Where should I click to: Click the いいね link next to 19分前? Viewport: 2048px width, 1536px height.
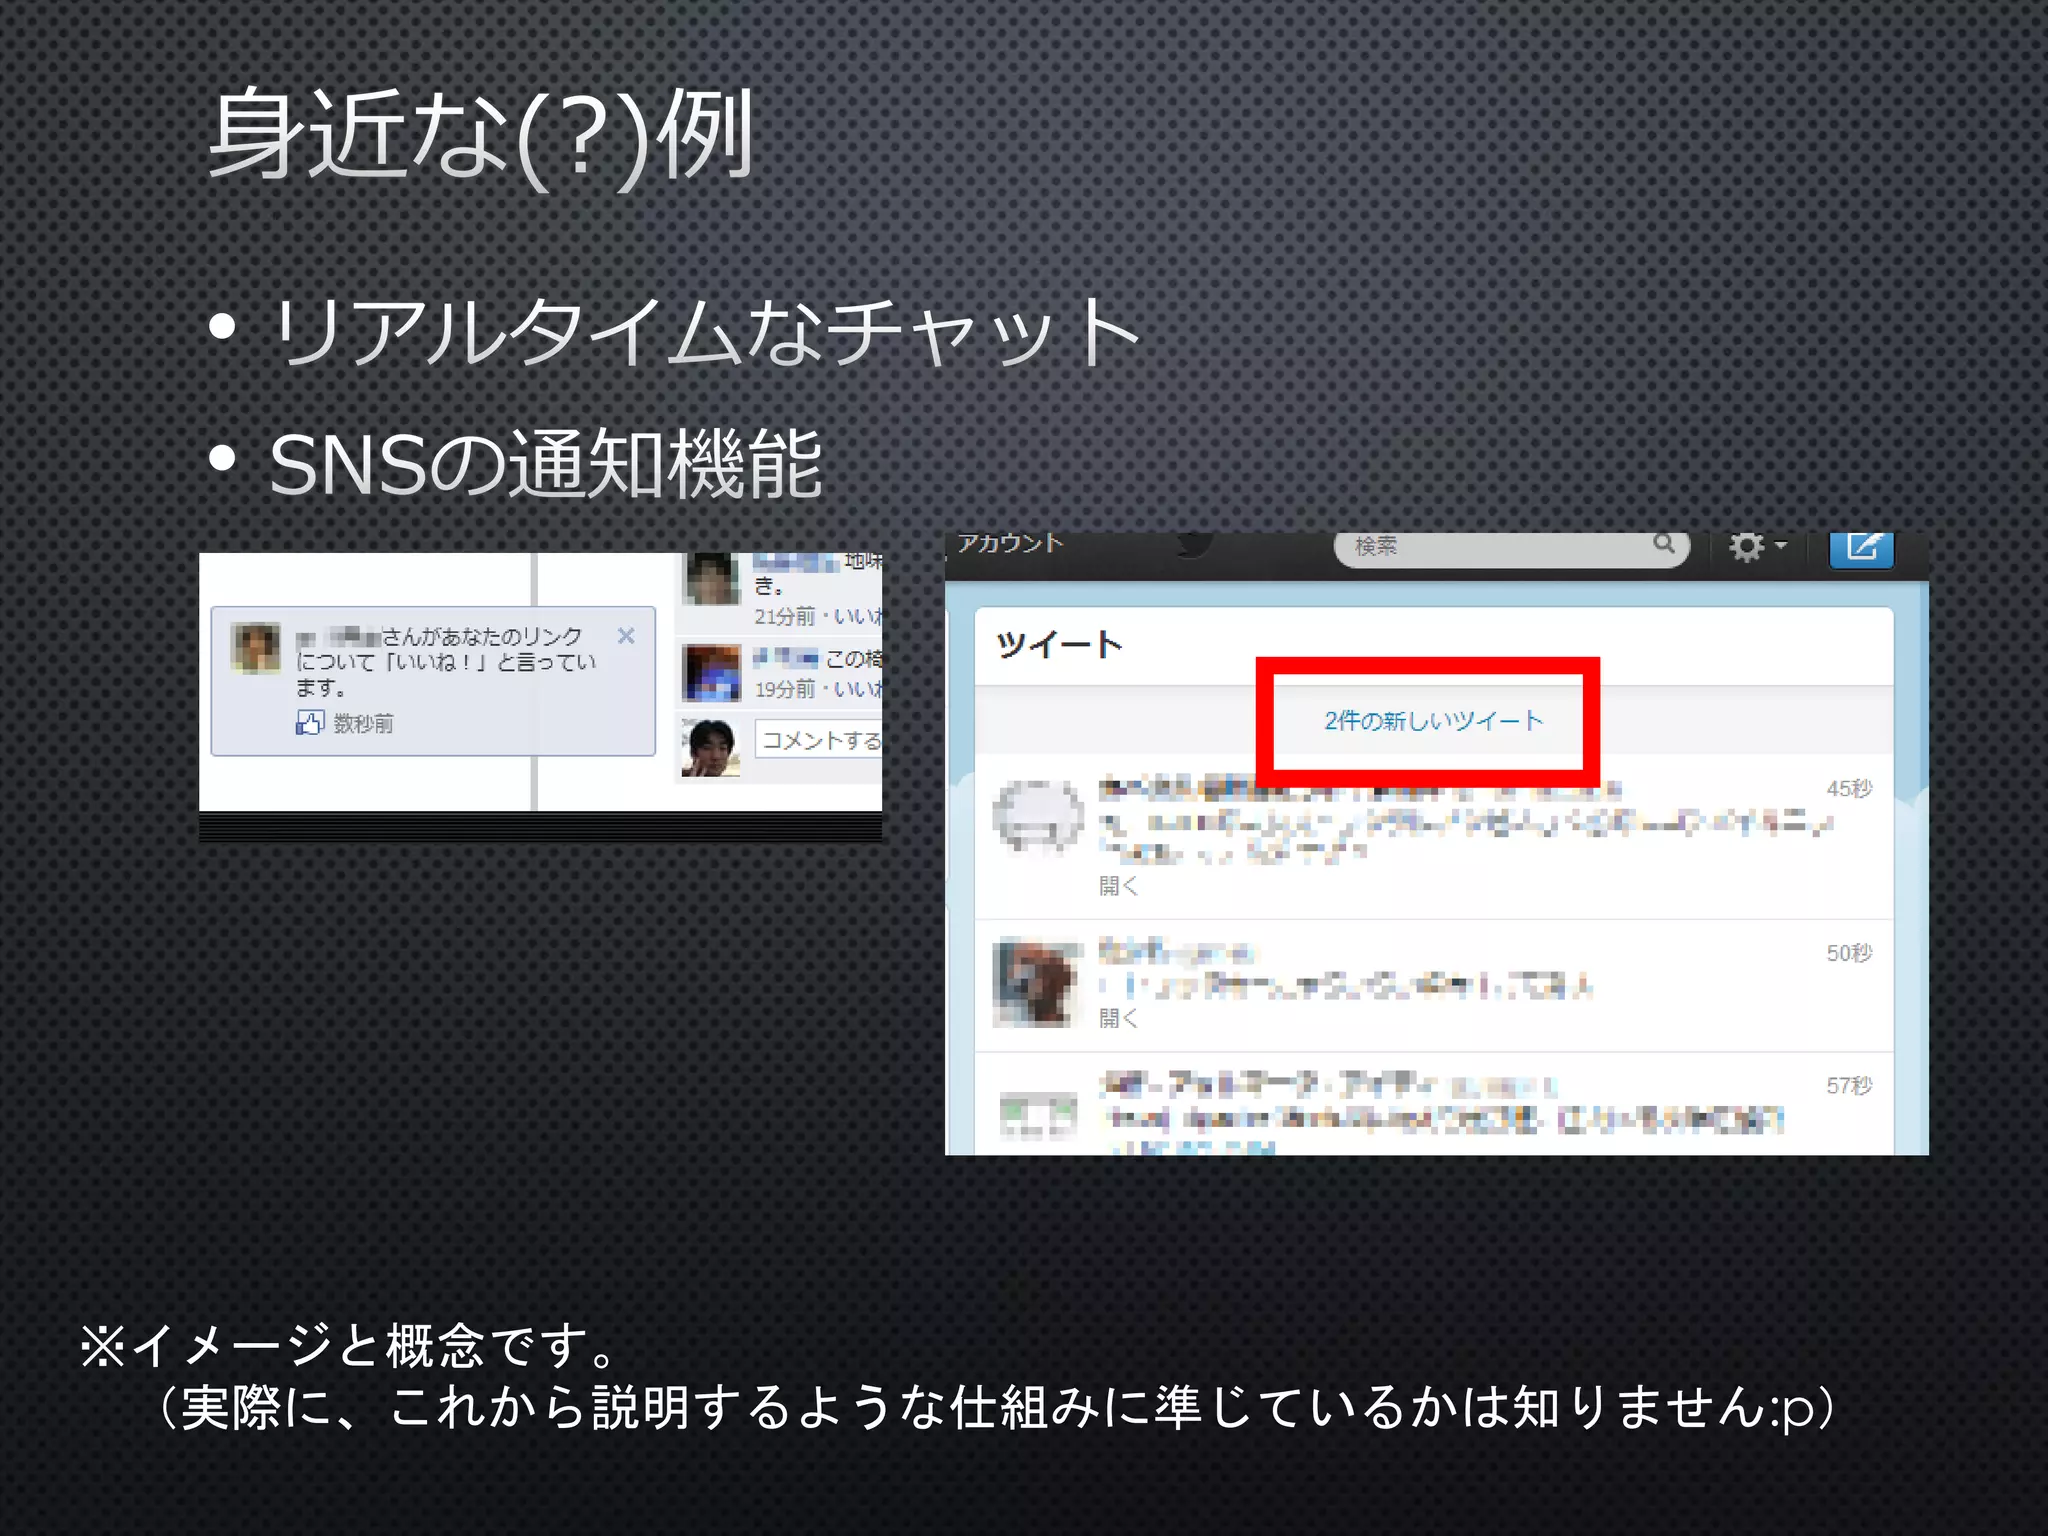click(858, 689)
